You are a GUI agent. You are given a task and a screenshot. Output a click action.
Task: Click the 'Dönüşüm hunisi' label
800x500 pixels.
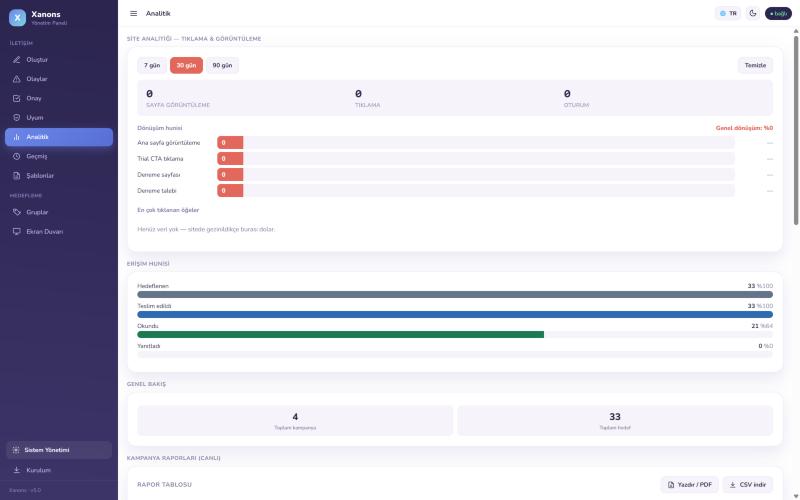coord(160,128)
